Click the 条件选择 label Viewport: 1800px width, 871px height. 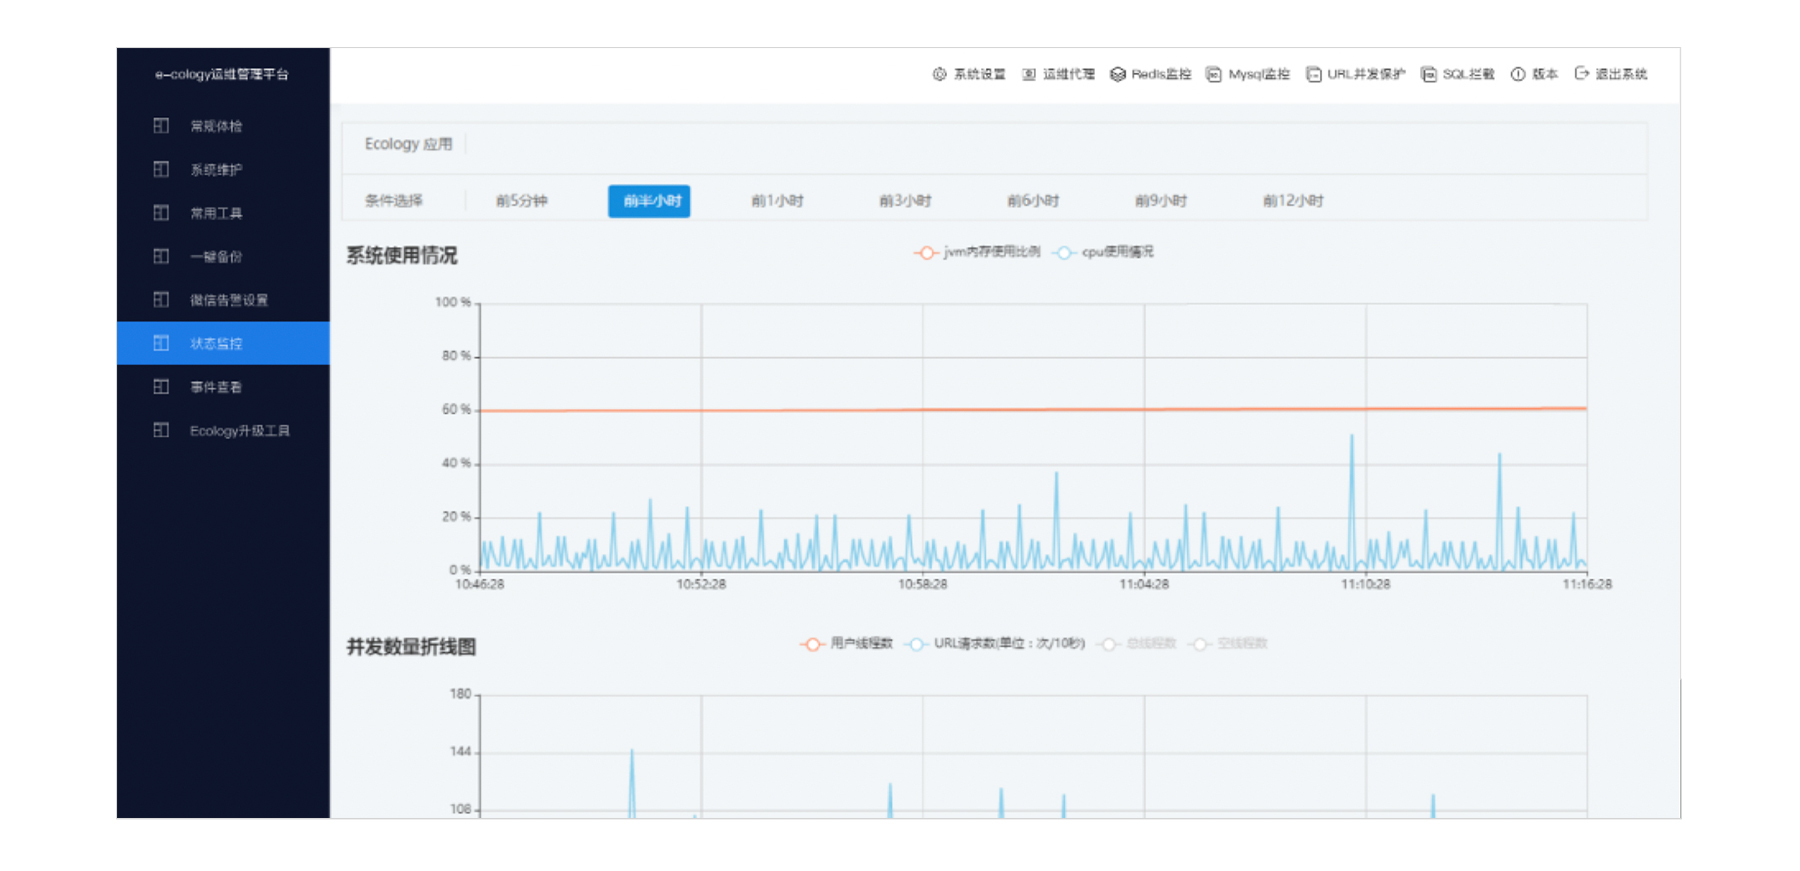tap(393, 201)
